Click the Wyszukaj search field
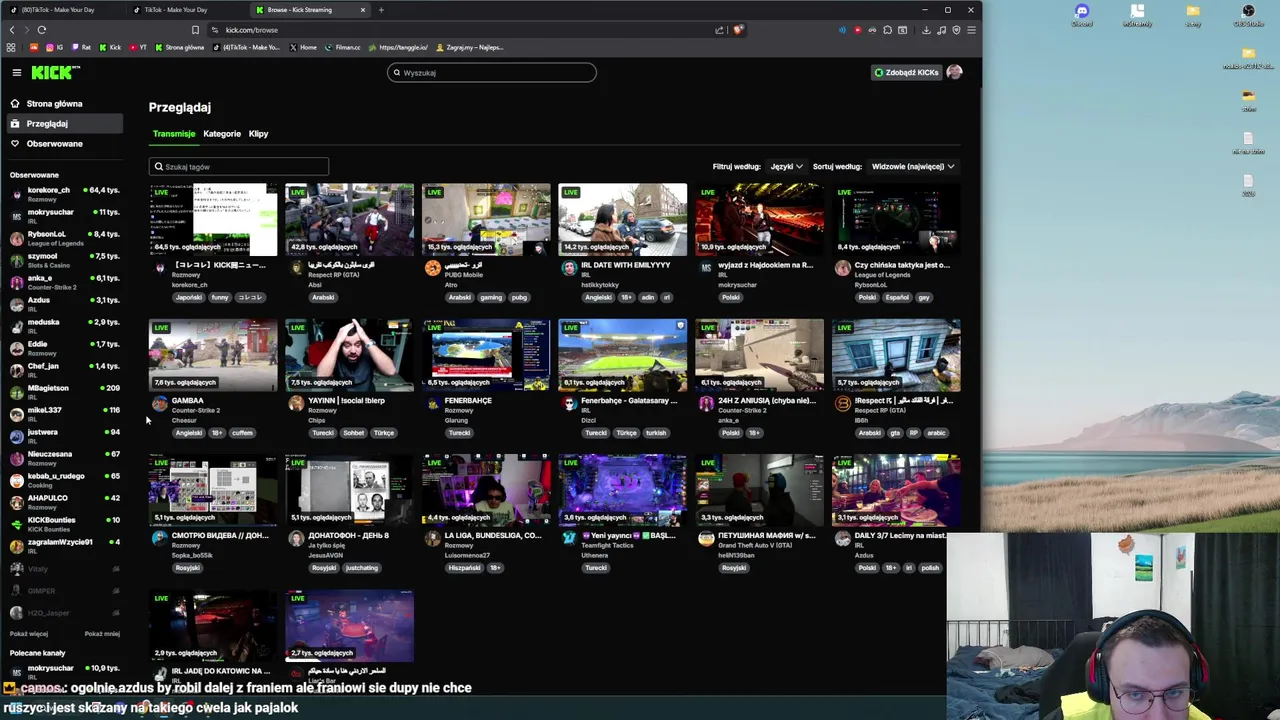The width and height of the screenshot is (1280, 720). [491, 72]
